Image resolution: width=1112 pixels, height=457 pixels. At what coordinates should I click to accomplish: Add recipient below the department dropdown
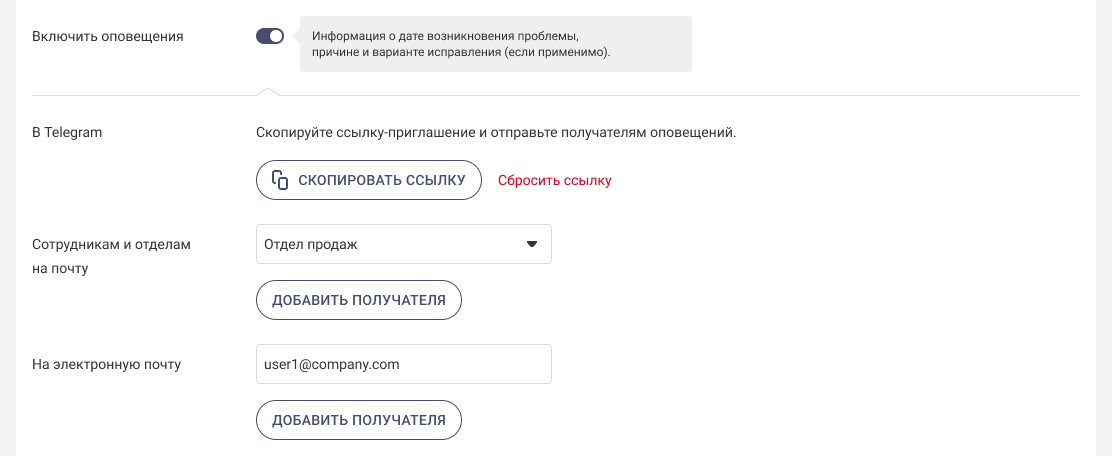[x=358, y=300]
